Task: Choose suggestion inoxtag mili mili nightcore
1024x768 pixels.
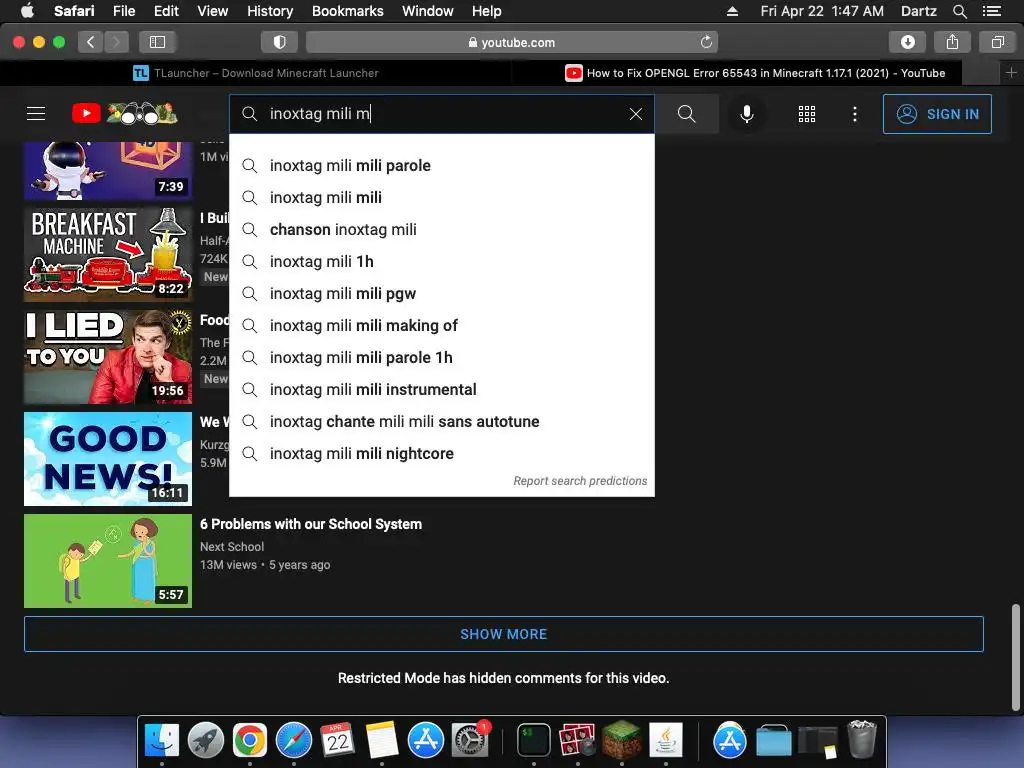Action: 441,454
